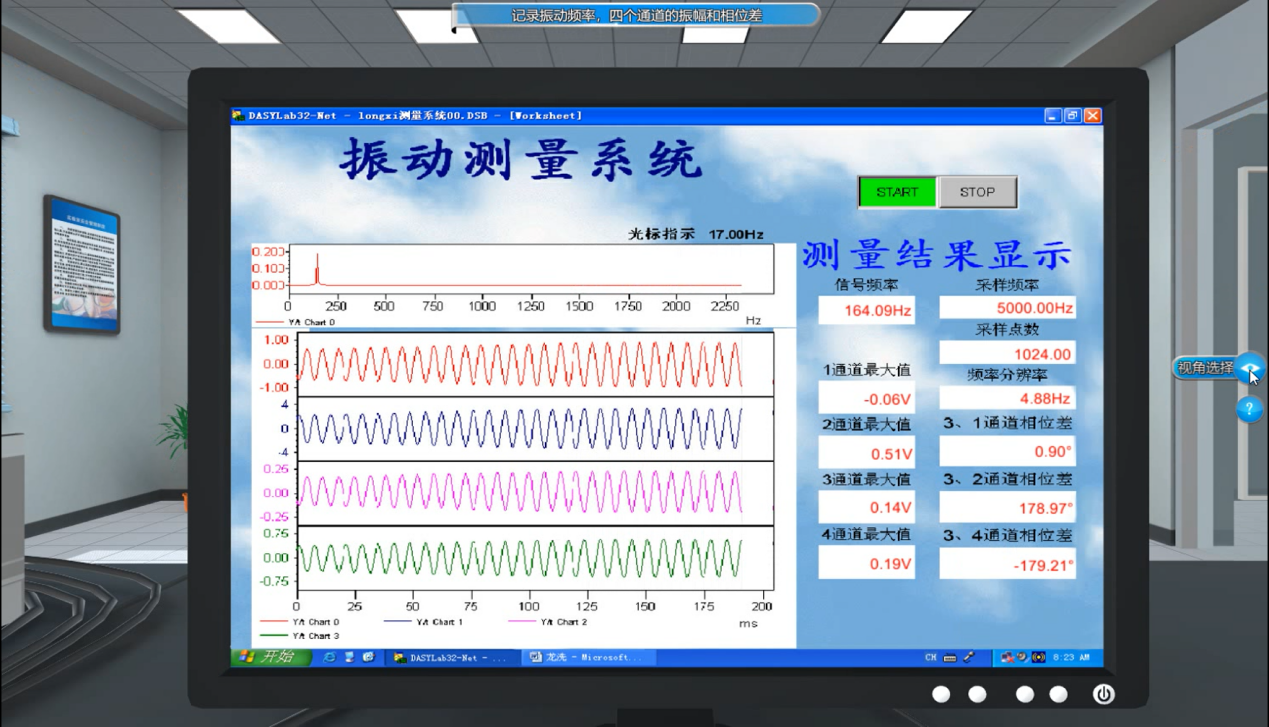1269x727 pixels.
Task: Click the keyboard icon in the language bar
Action: 950,657
